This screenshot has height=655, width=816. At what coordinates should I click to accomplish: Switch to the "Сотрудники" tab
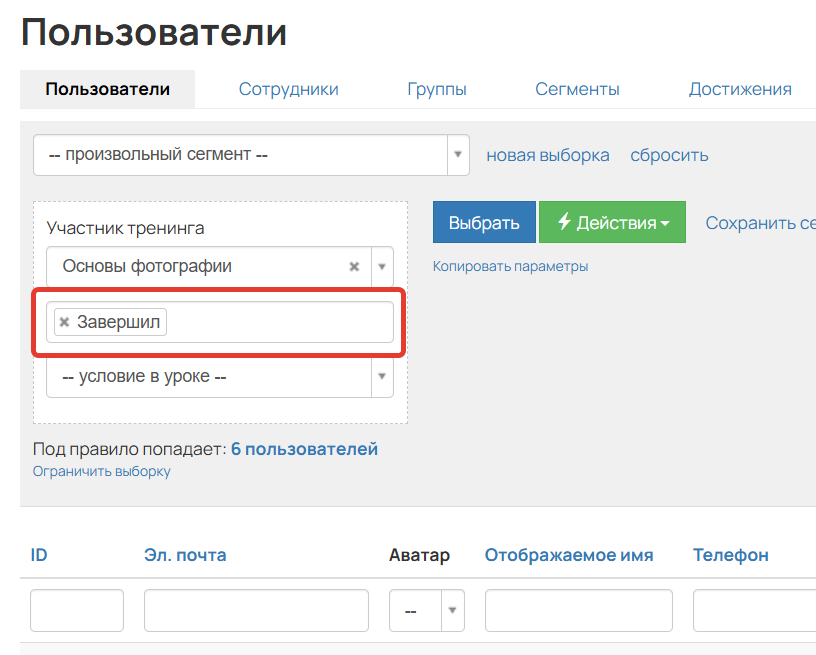click(x=288, y=88)
